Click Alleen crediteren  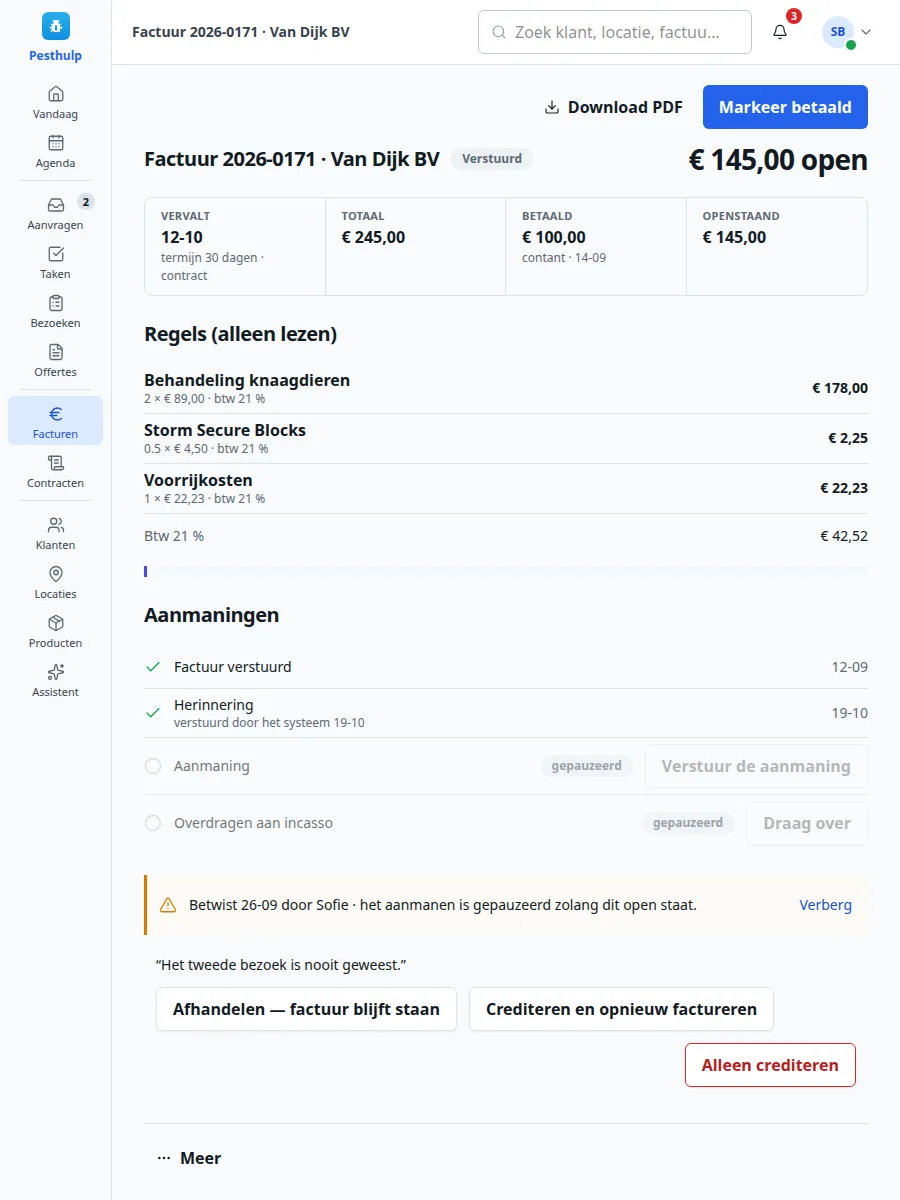(770, 1065)
